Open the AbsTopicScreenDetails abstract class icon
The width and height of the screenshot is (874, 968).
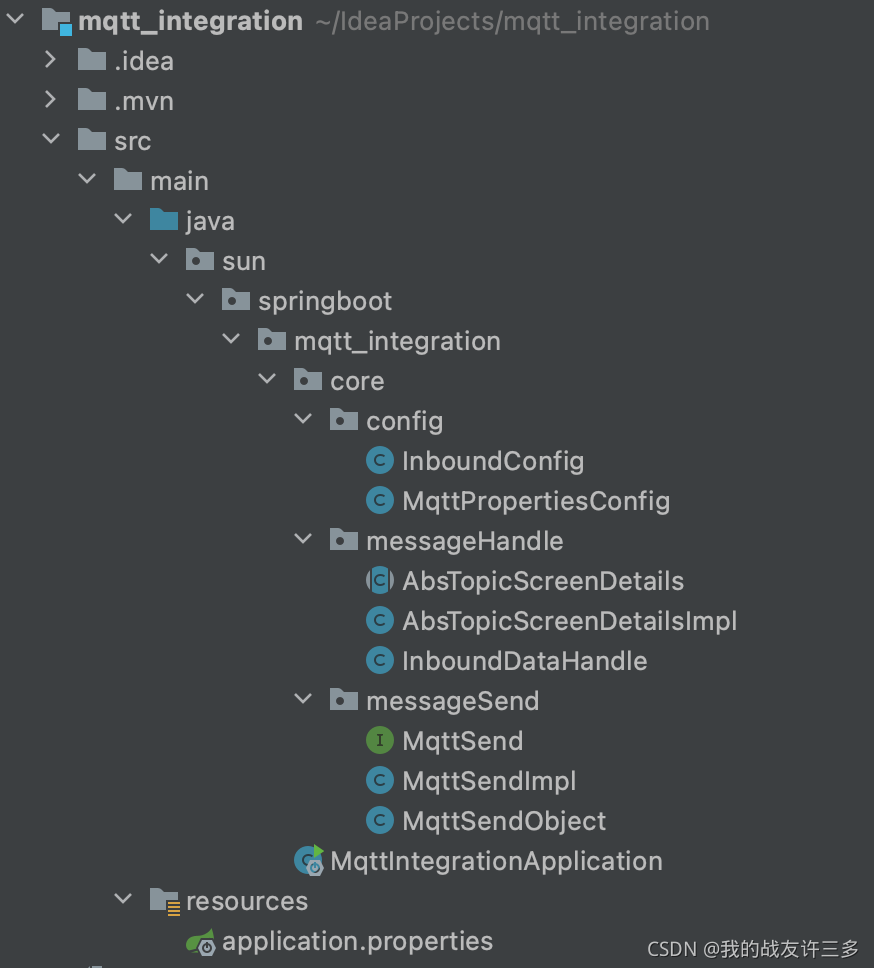(380, 580)
